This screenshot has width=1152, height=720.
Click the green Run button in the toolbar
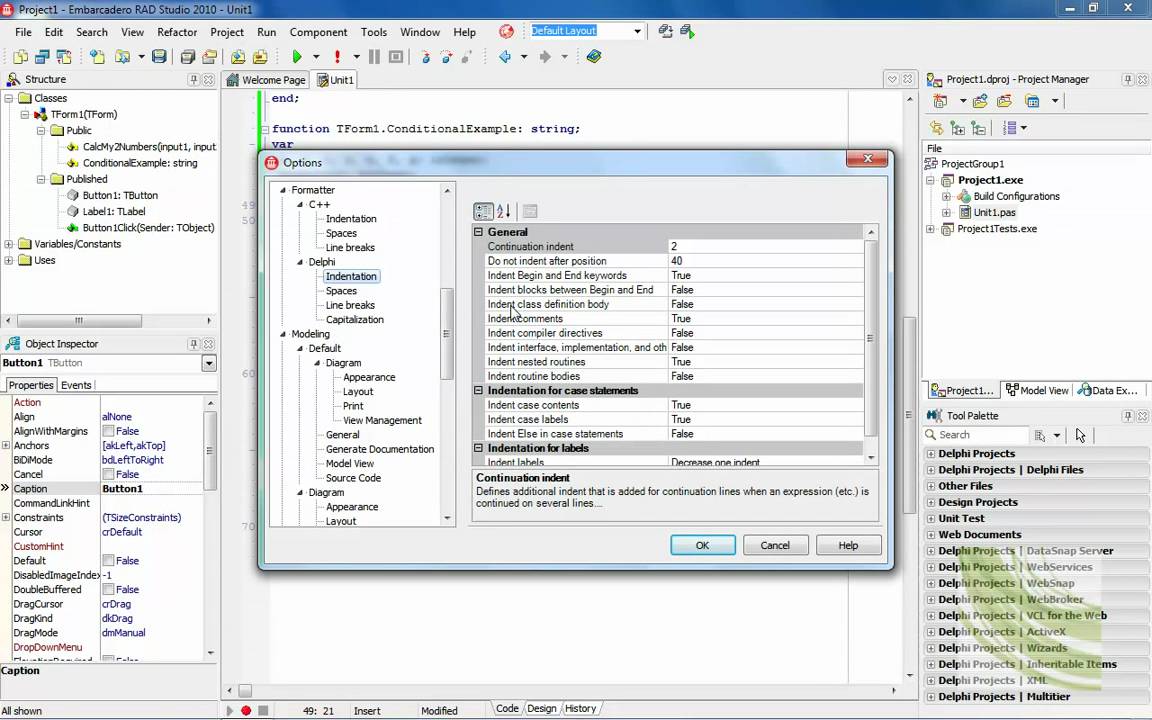coord(297,57)
